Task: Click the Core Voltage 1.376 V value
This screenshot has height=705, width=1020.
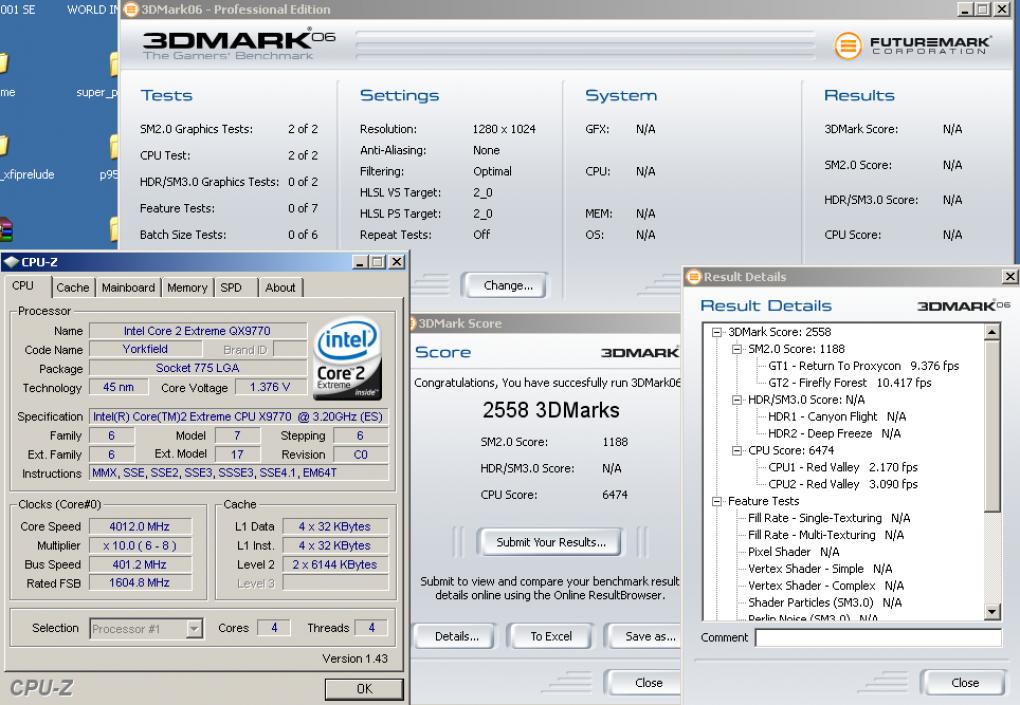Action: click(x=269, y=388)
